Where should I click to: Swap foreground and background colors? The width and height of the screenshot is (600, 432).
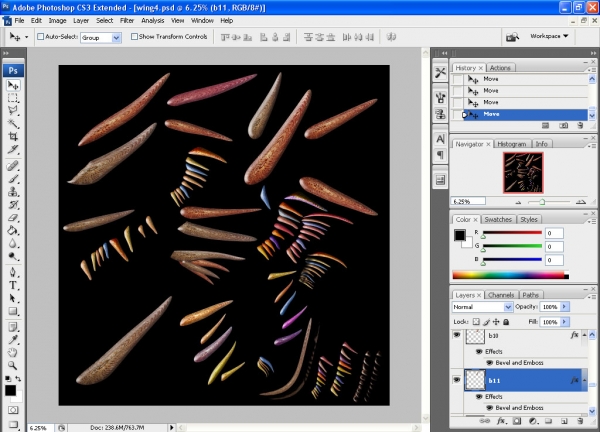(x=18, y=378)
